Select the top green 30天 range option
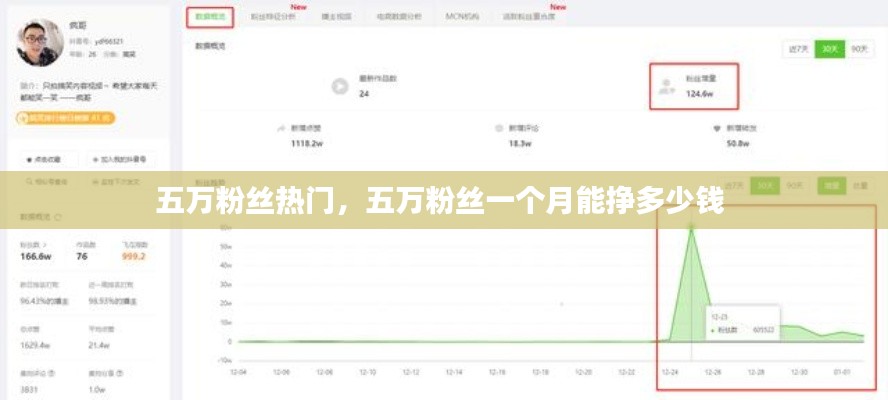 pos(828,48)
